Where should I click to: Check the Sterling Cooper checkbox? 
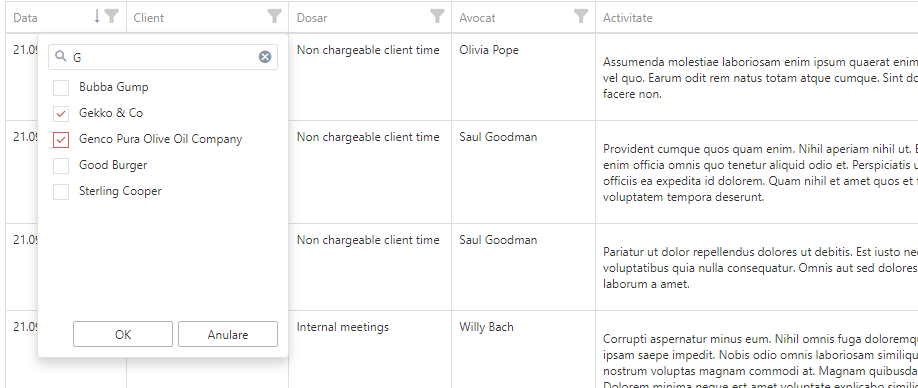61,191
